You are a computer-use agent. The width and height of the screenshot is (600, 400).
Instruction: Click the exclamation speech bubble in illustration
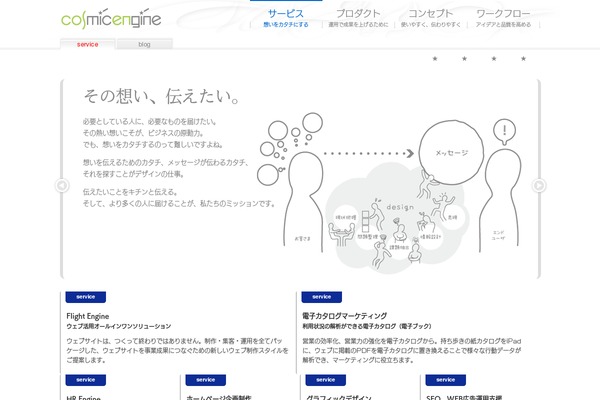(x=504, y=132)
